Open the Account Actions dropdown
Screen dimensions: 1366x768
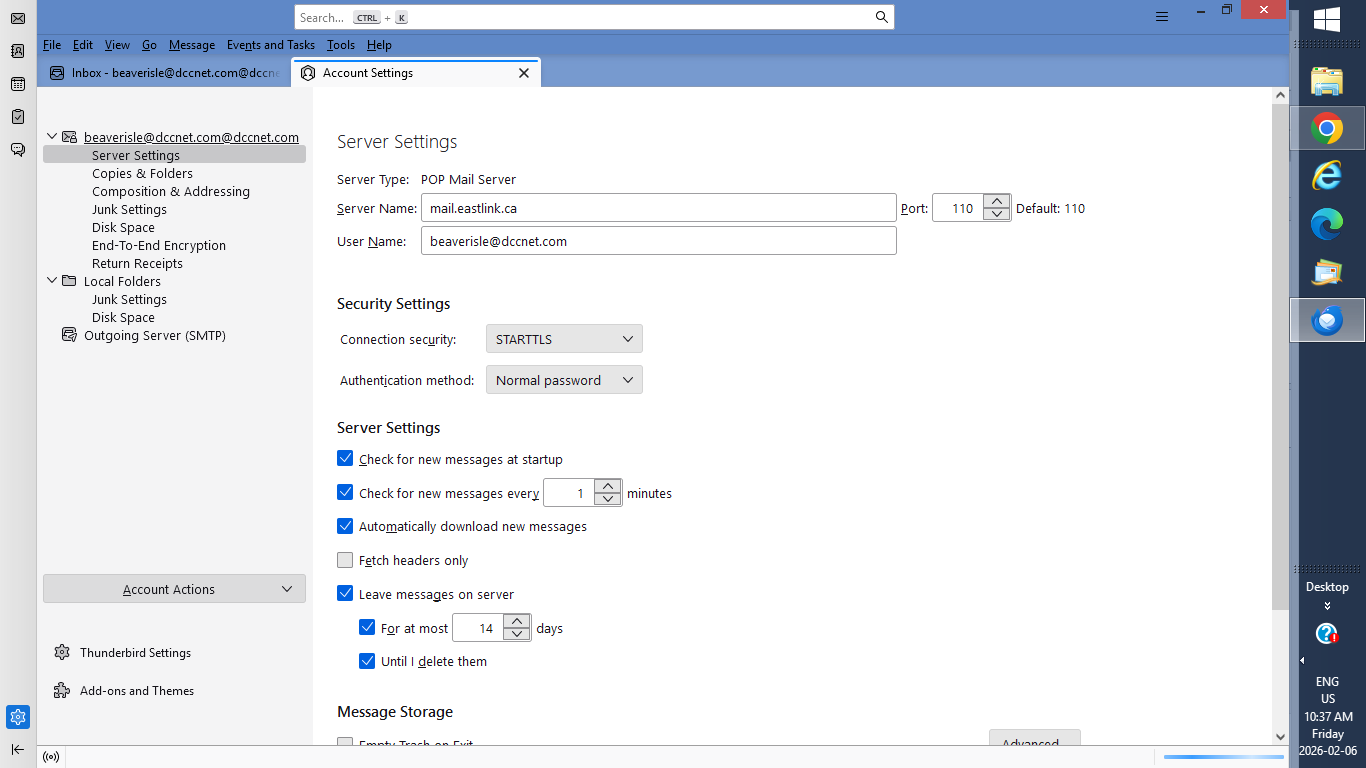tap(174, 589)
